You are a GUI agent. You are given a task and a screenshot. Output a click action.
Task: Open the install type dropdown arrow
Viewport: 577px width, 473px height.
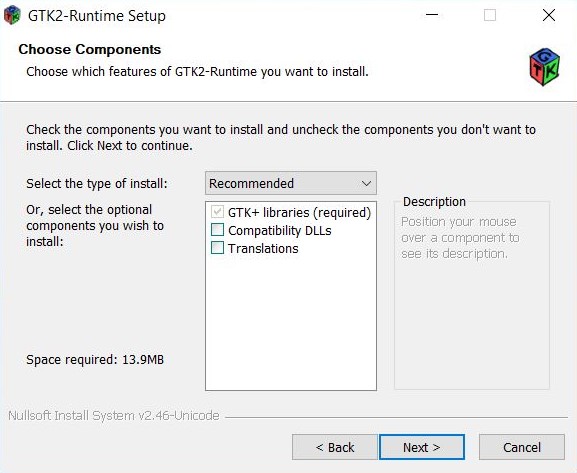pyautogui.click(x=366, y=183)
